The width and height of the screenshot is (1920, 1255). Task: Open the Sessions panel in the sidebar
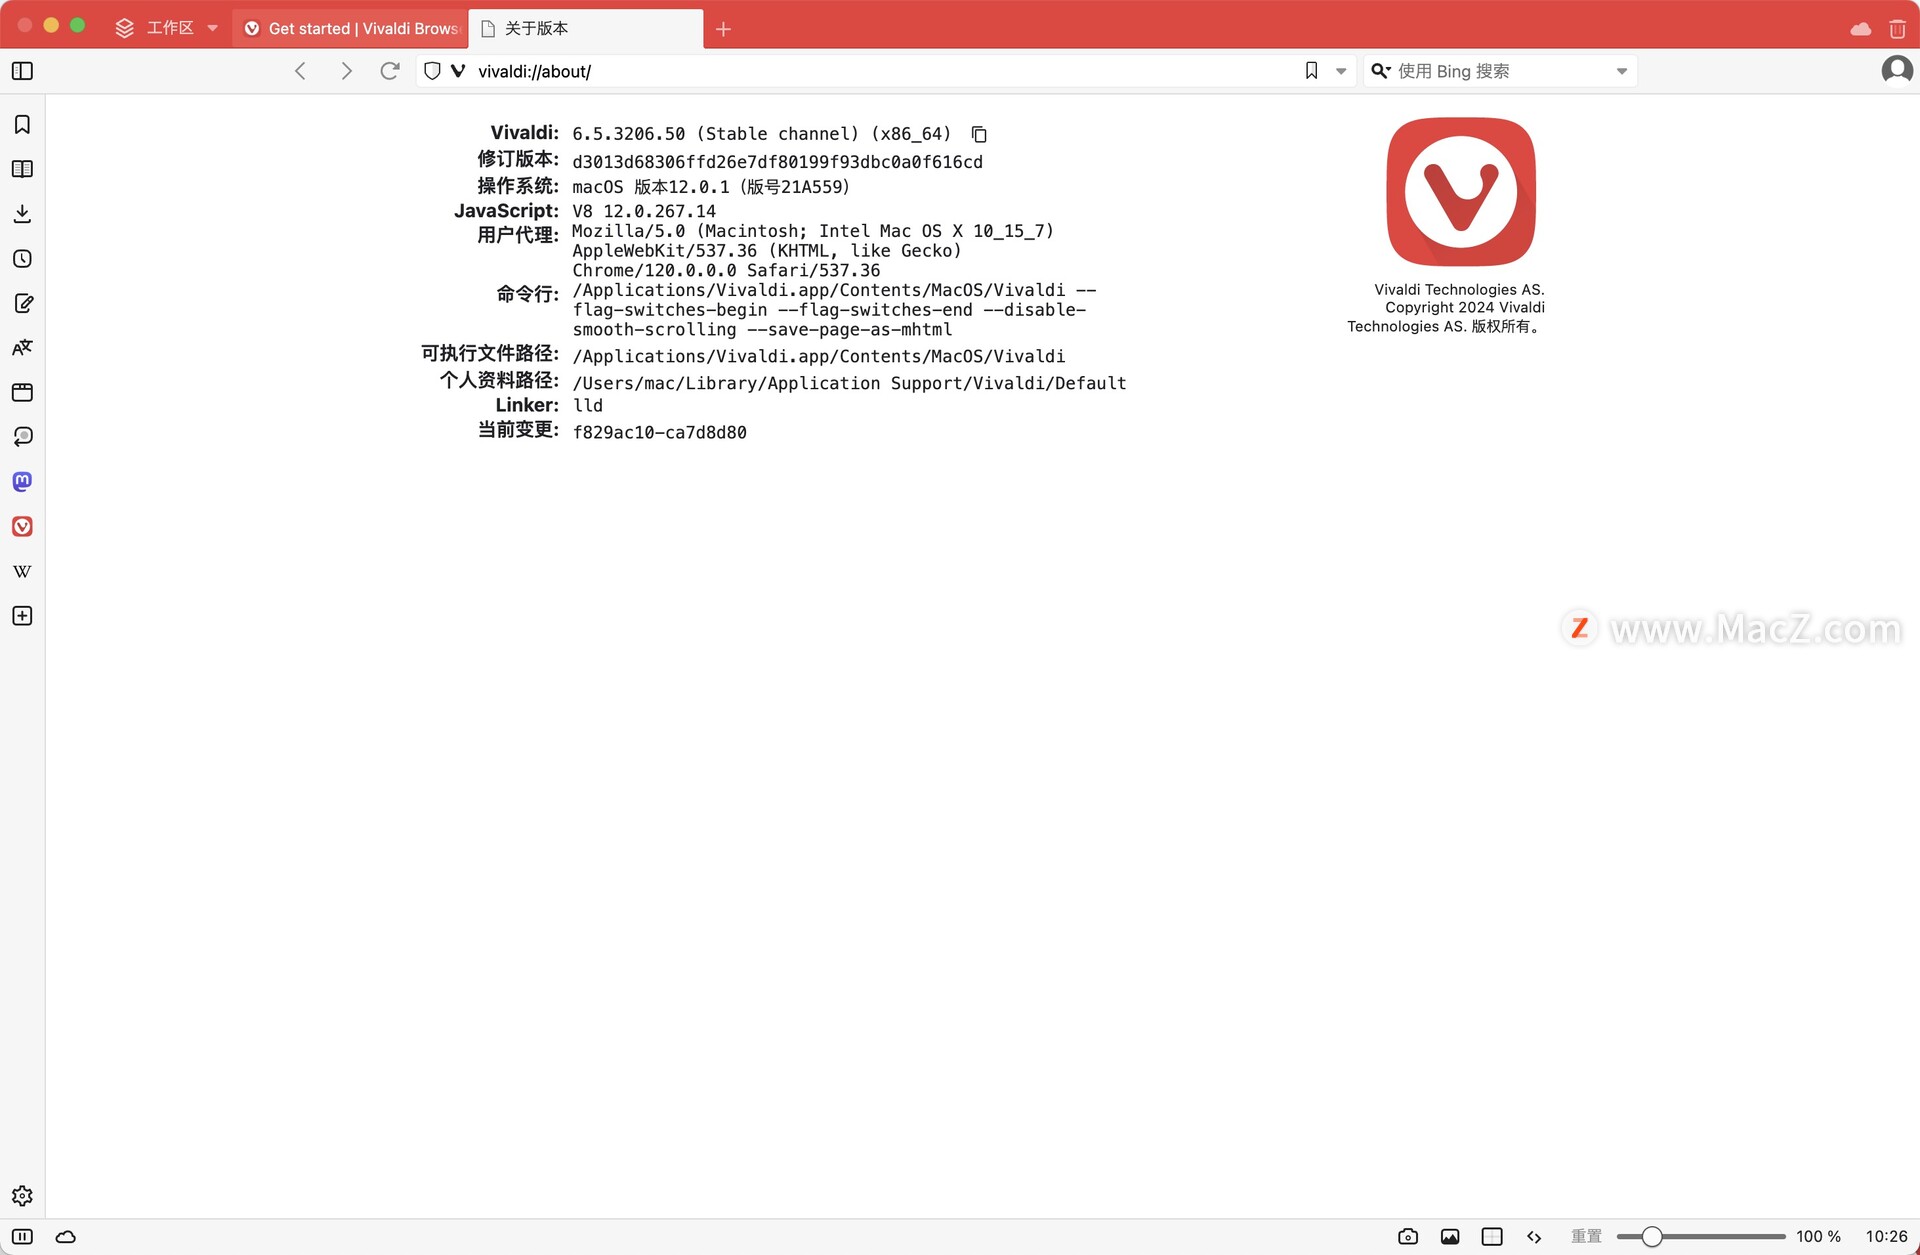(22, 437)
